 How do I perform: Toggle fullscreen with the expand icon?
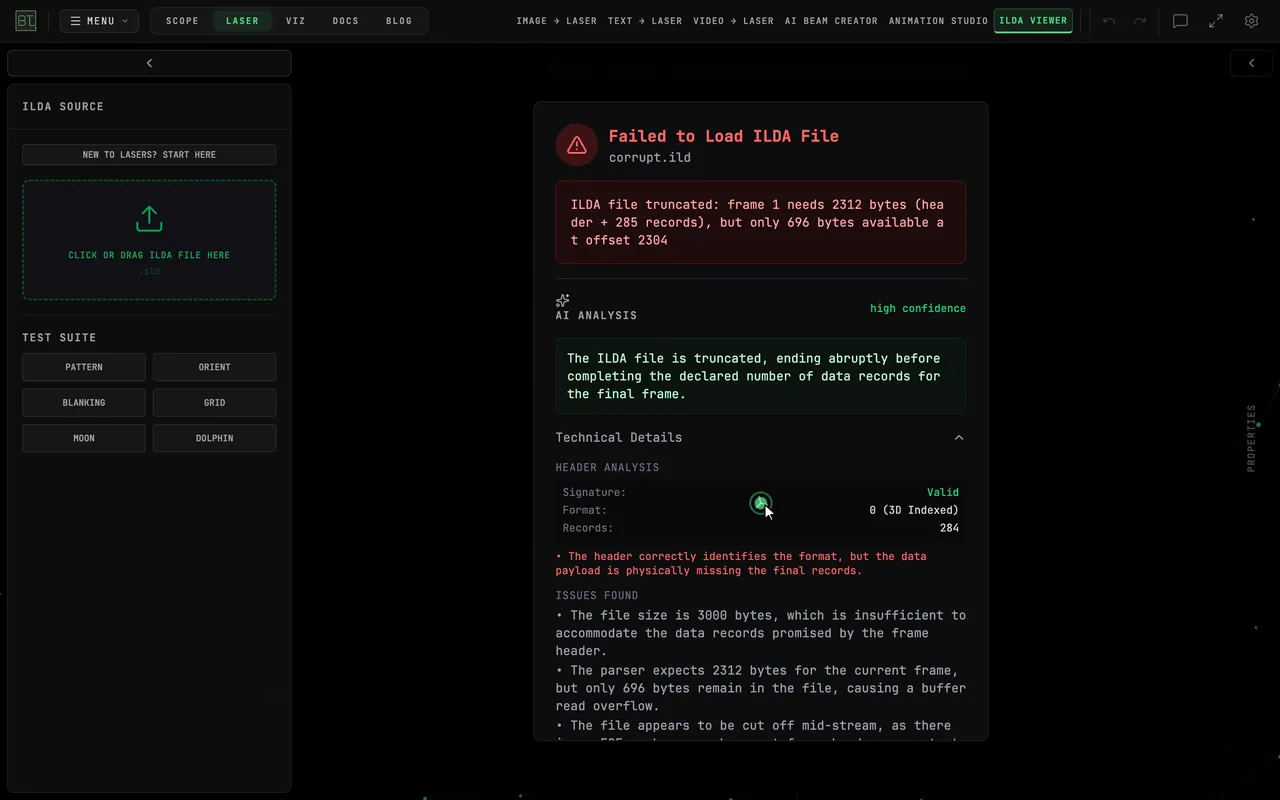[x=1216, y=21]
